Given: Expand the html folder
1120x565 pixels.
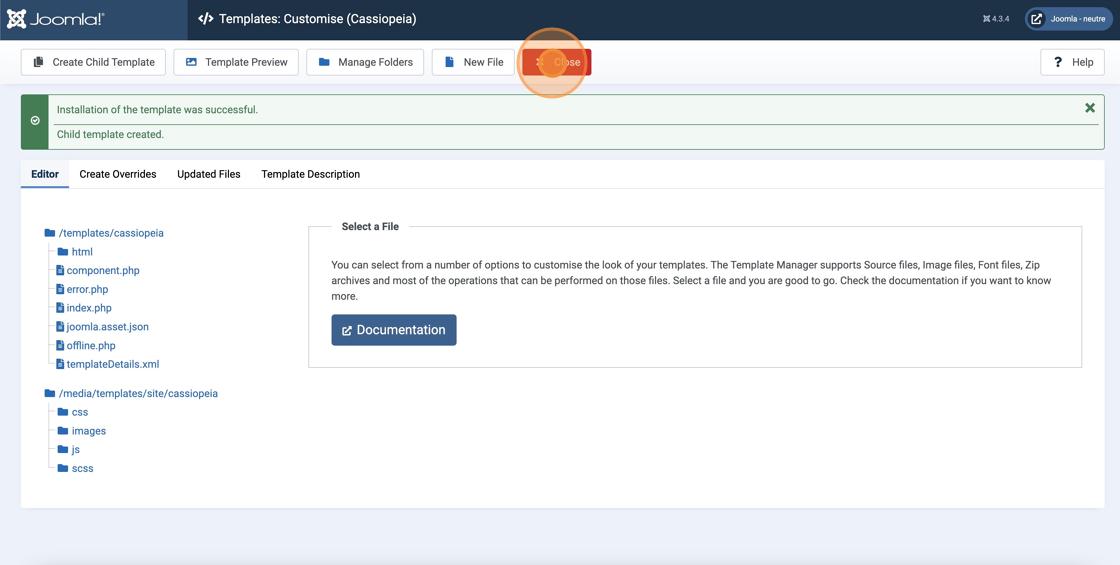Looking at the screenshot, I should (x=82, y=252).
